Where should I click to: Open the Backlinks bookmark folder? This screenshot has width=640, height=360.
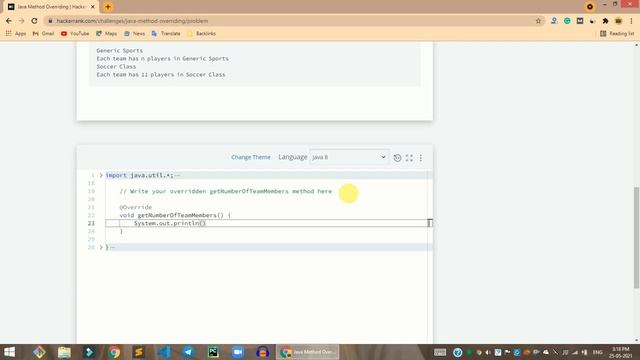(201, 33)
